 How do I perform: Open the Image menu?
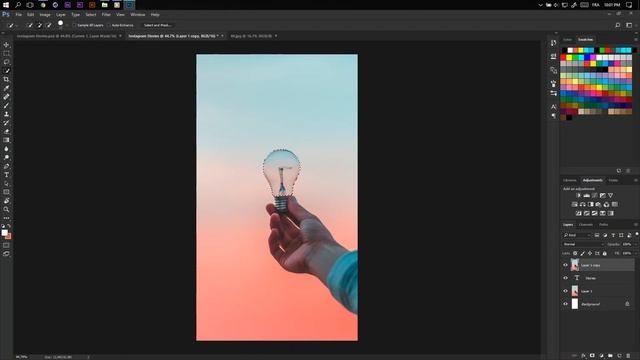point(45,14)
